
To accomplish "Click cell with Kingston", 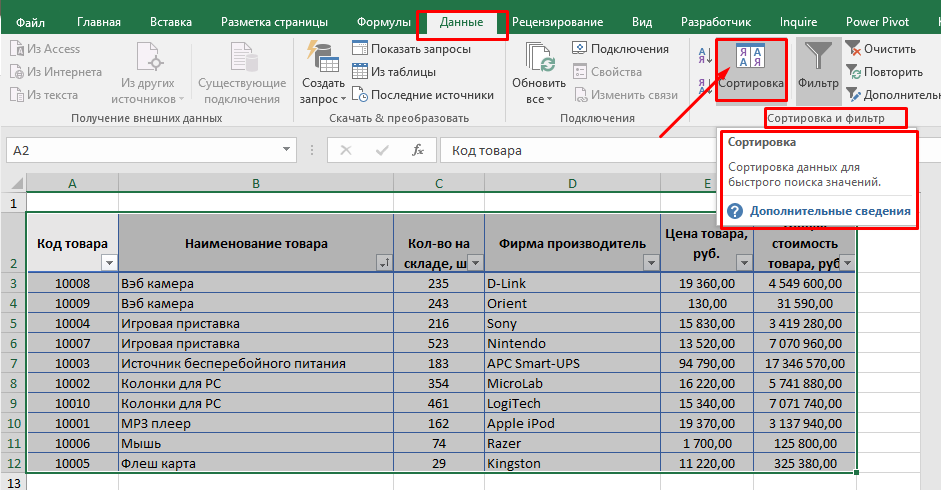I will [x=572, y=464].
